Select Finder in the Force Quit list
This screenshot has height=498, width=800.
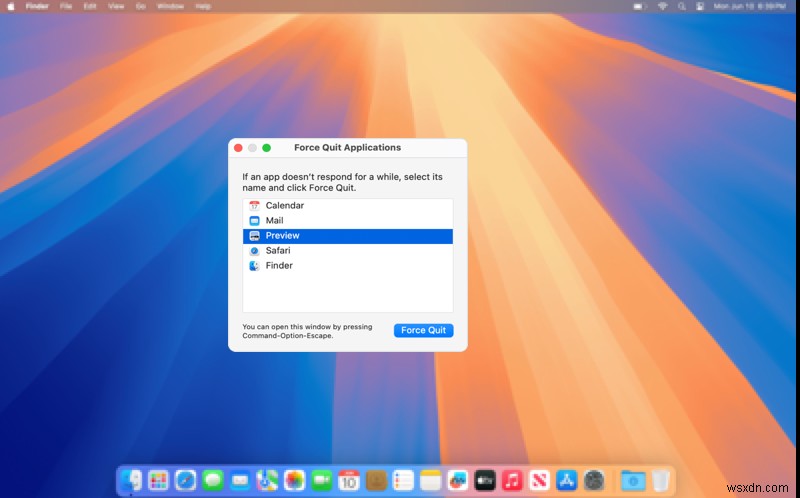click(x=347, y=266)
